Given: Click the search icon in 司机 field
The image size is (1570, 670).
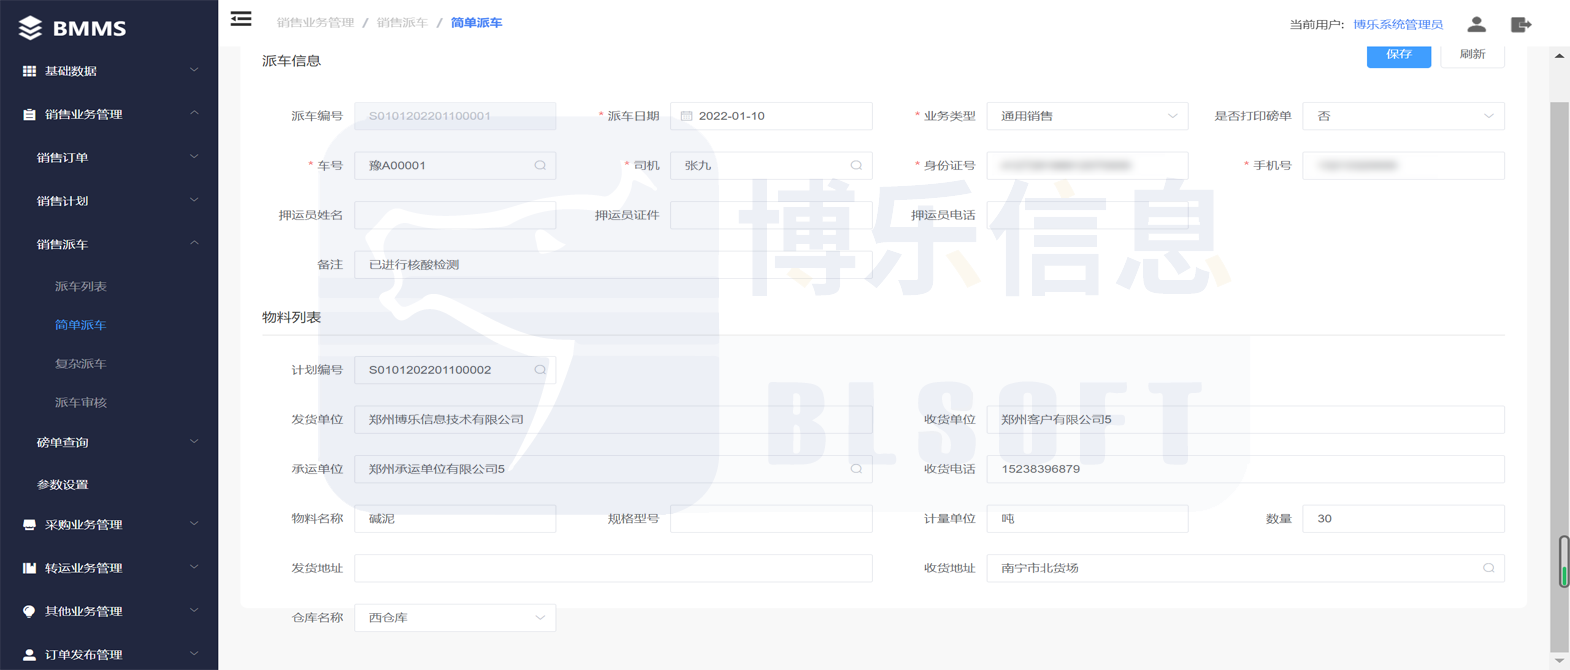Looking at the screenshot, I should 856,165.
